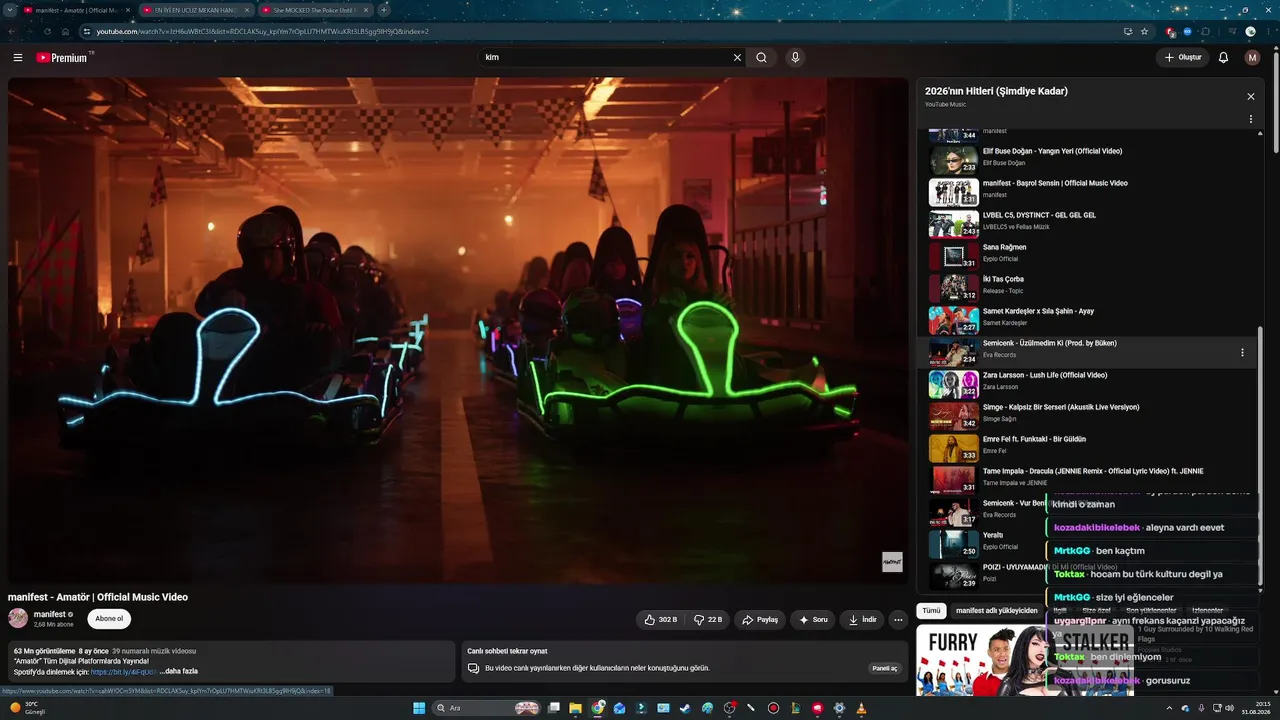Close the playlist panel
Viewport: 1280px width, 720px height.
[1250, 96]
